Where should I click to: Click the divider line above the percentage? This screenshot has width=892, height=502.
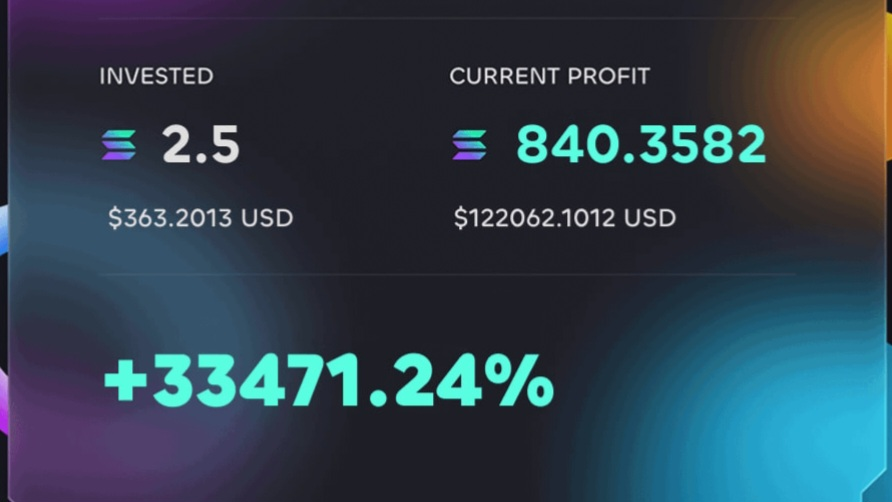pyautogui.click(x=448, y=275)
